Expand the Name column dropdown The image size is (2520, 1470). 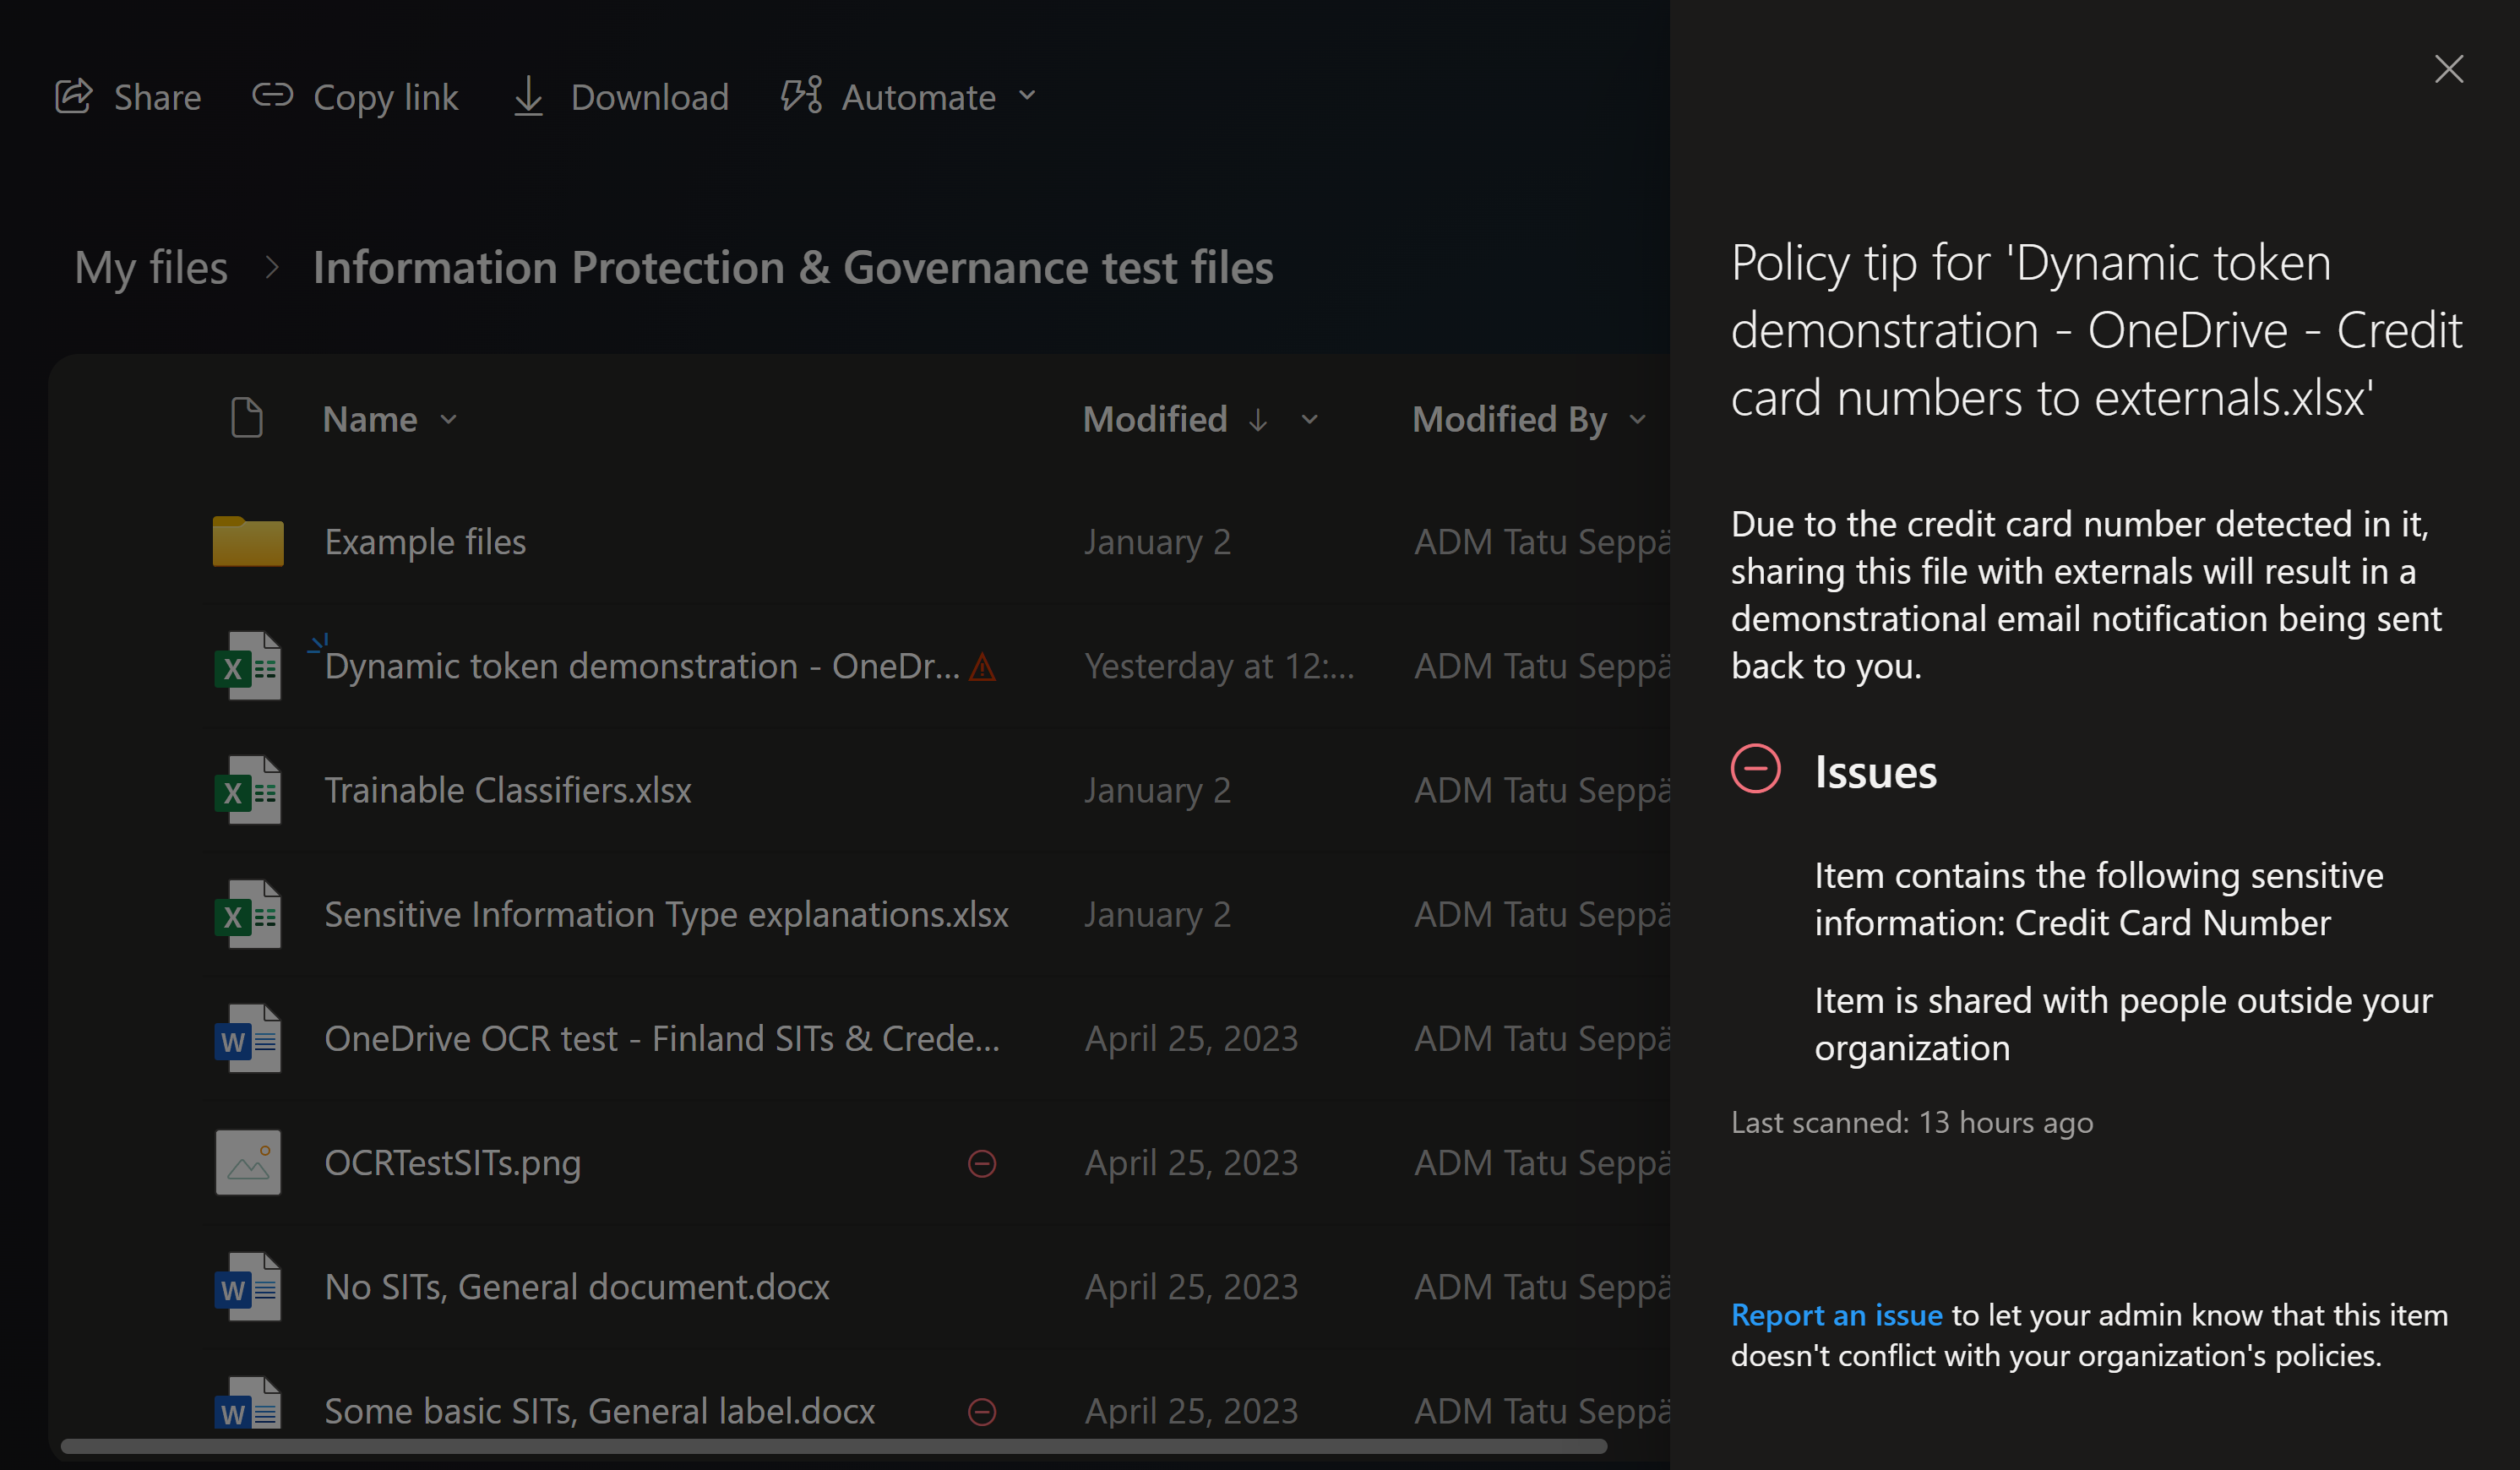point(449,420)
